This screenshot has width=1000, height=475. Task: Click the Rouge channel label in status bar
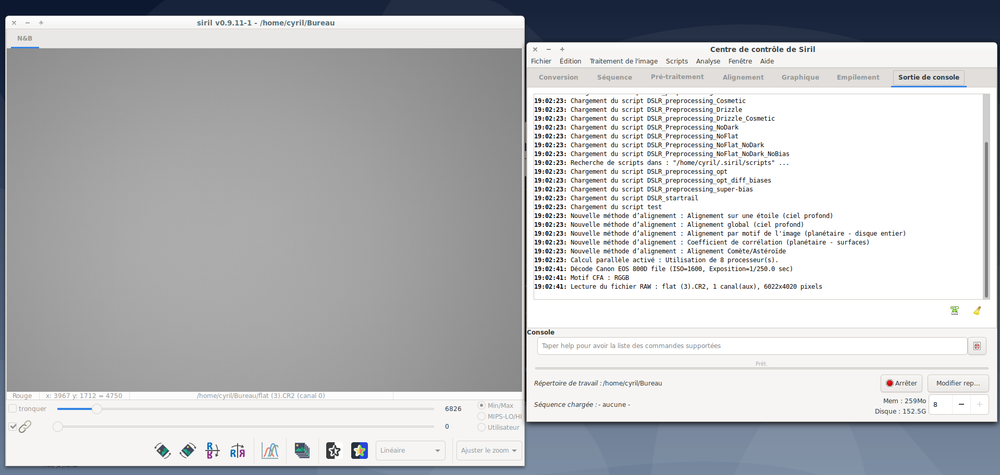pos(22,395)
